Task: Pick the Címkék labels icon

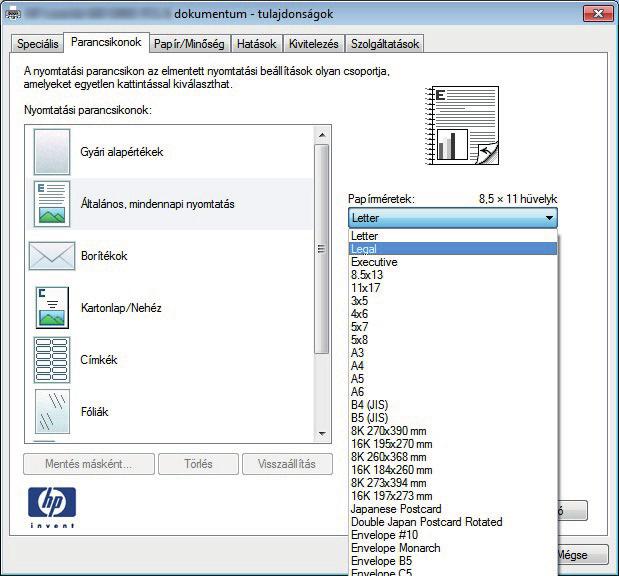Action: [x=52, y=360]
